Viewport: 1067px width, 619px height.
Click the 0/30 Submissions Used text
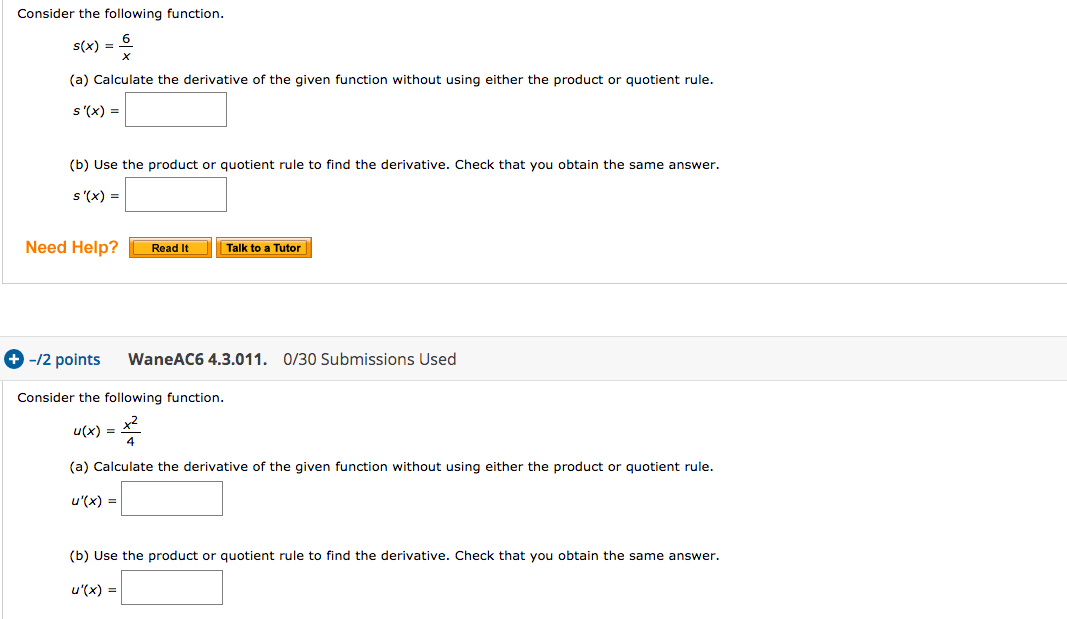pos(370,359)
